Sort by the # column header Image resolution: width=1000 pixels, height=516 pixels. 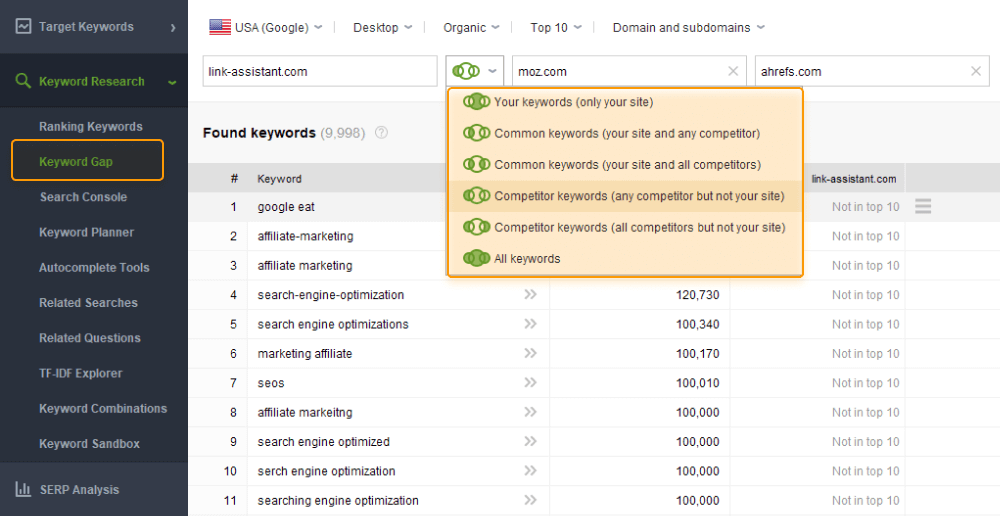(234, 179)
